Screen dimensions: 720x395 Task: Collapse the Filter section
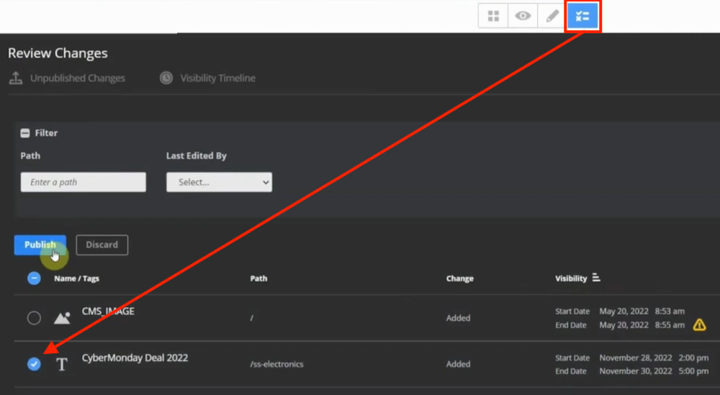tap(25, 133)
